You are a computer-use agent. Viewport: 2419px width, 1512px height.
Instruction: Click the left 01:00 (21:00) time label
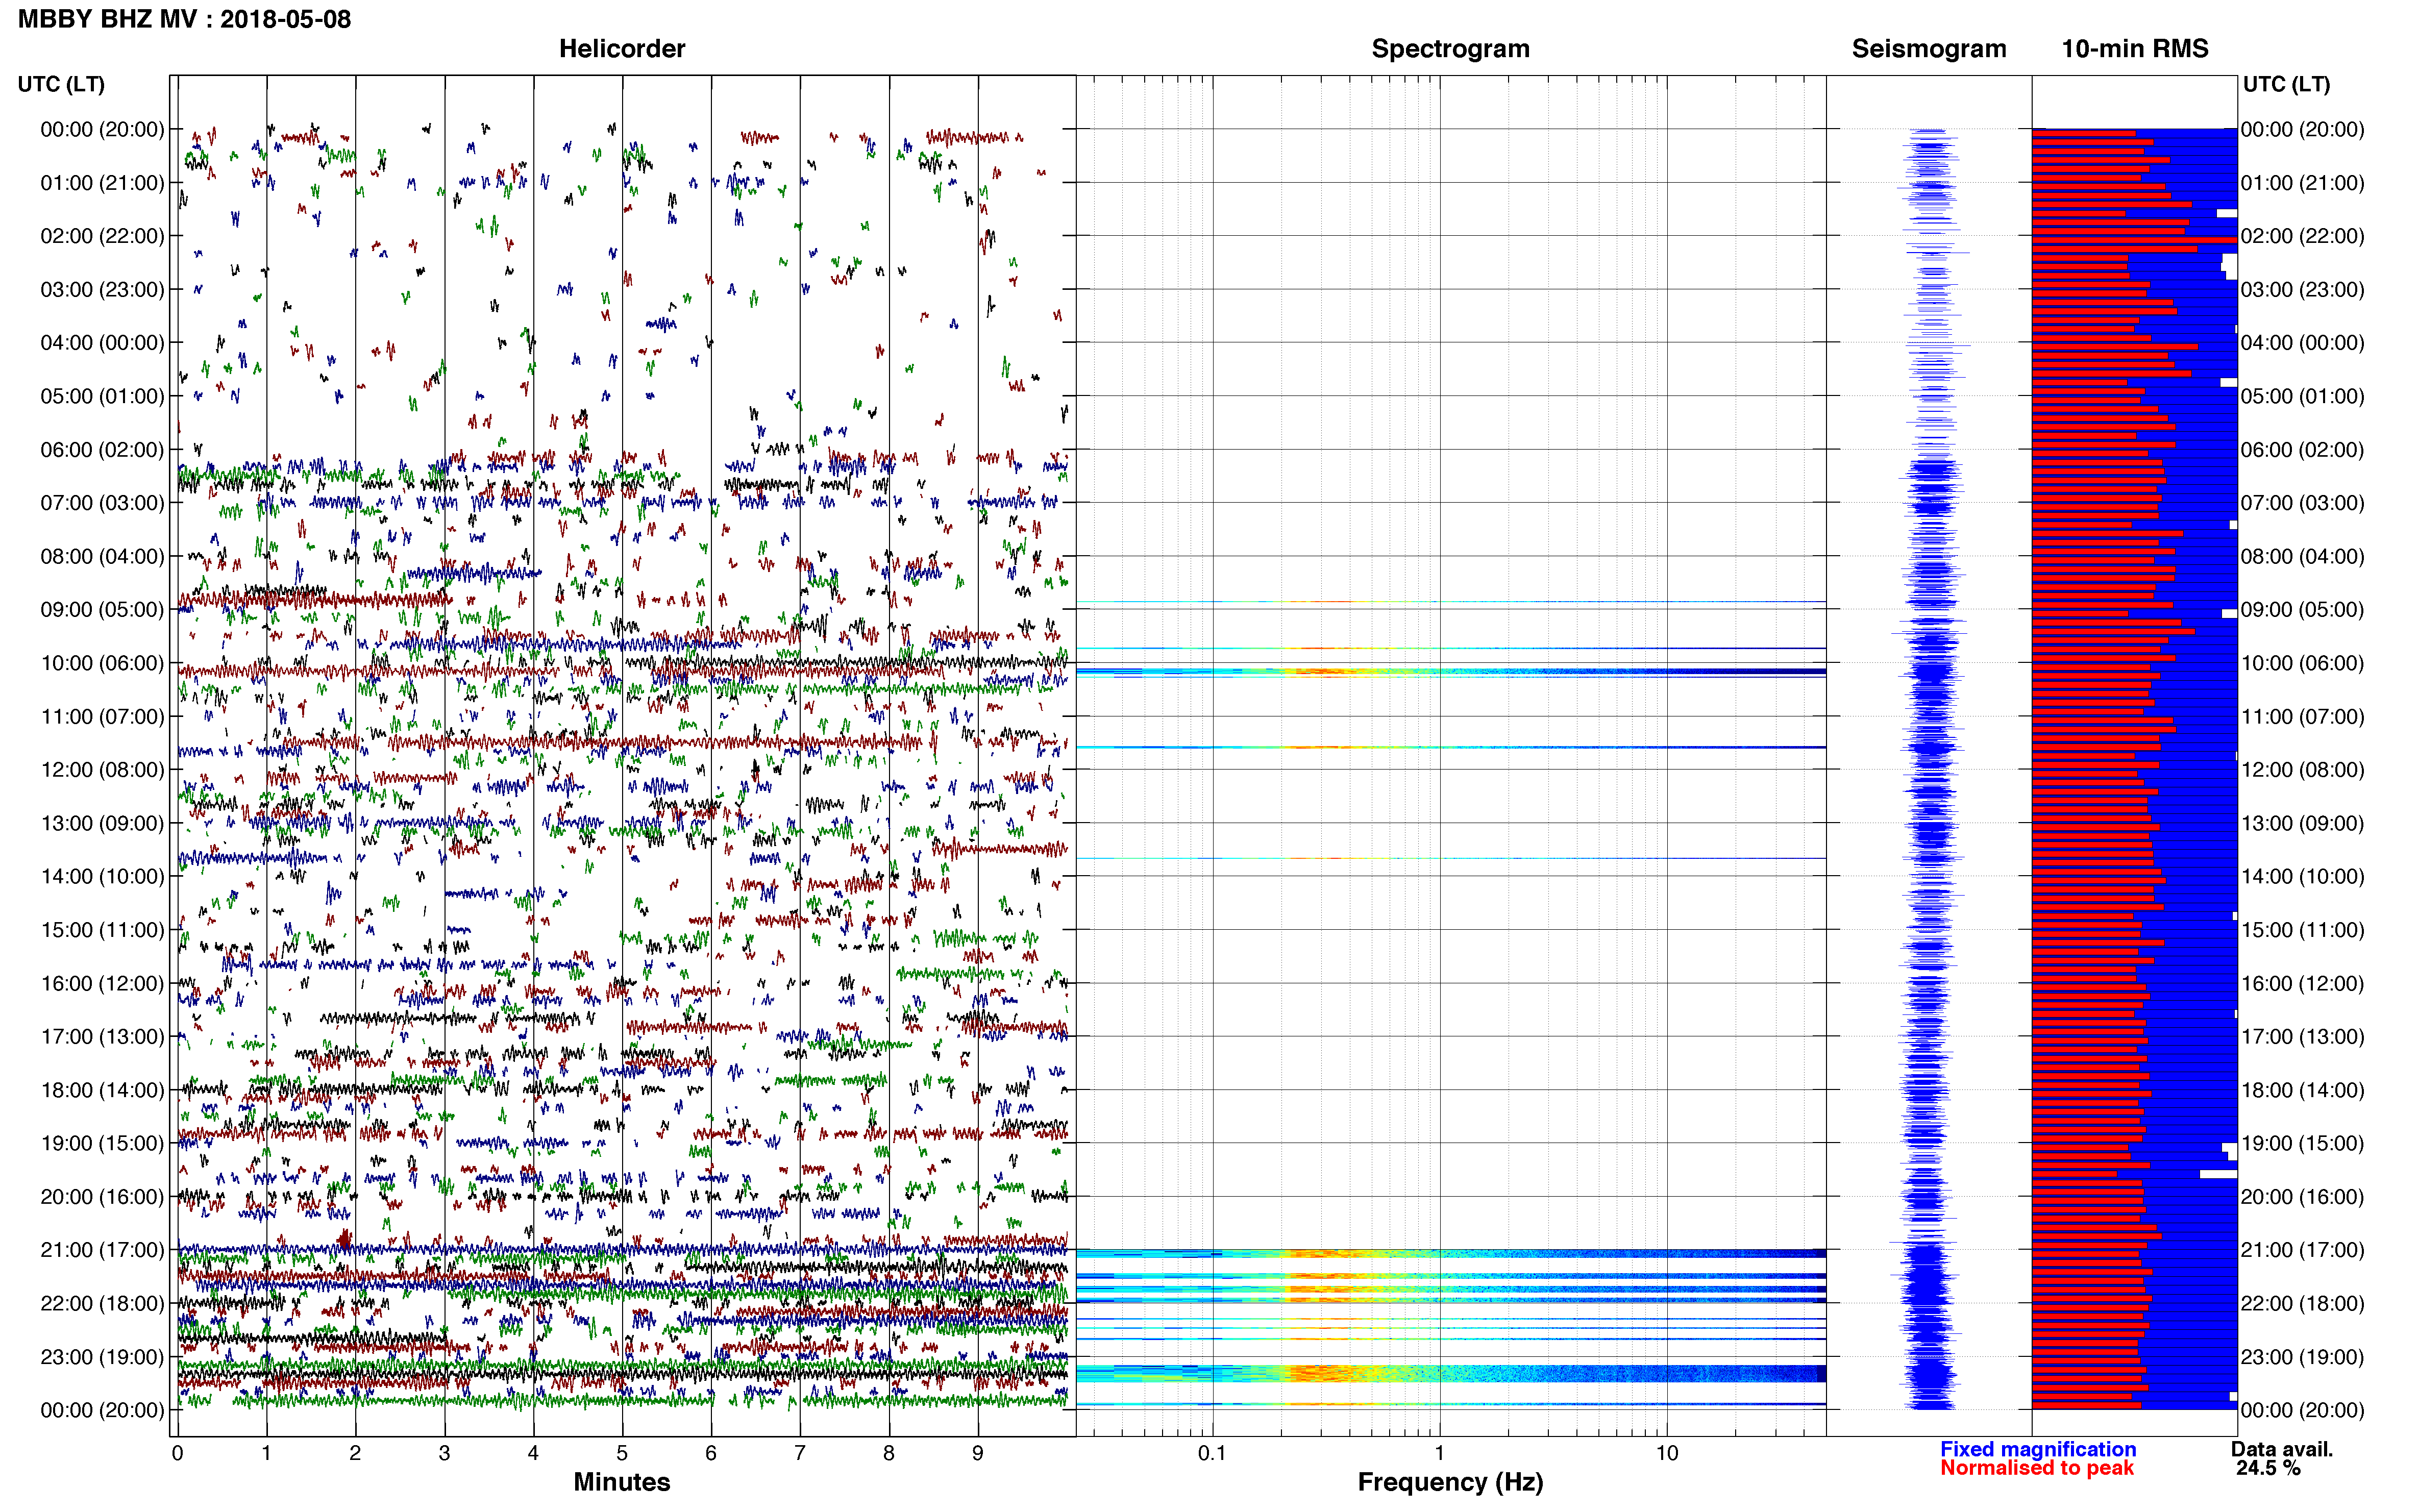coord(102,183)
